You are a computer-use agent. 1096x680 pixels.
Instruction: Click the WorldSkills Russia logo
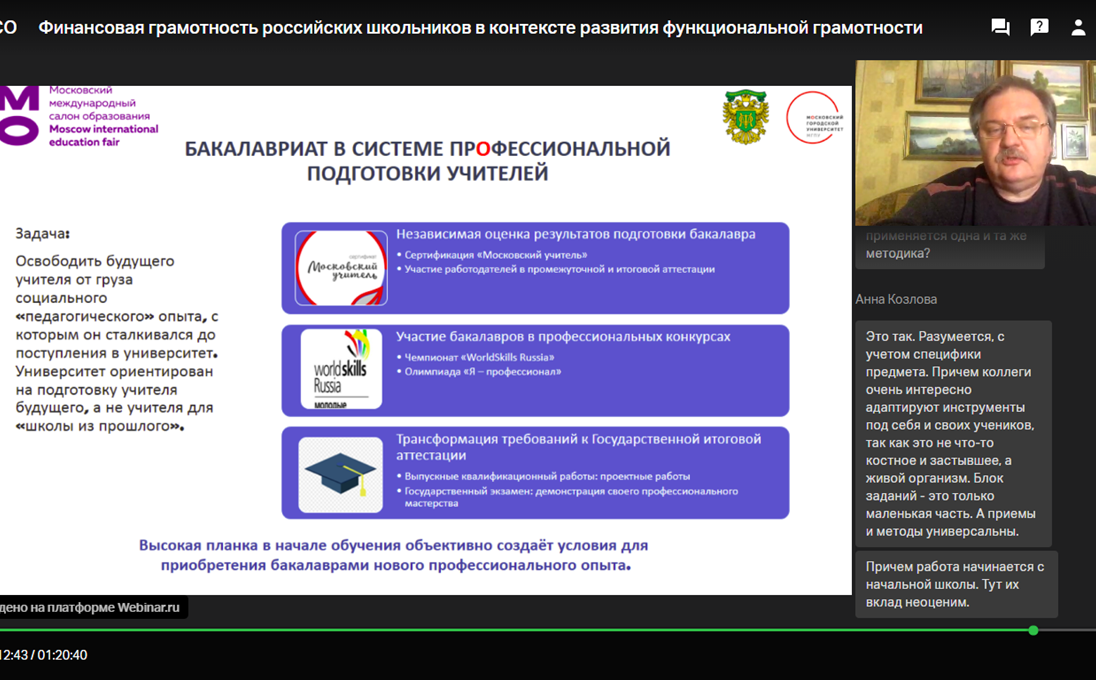click(341, 369)
